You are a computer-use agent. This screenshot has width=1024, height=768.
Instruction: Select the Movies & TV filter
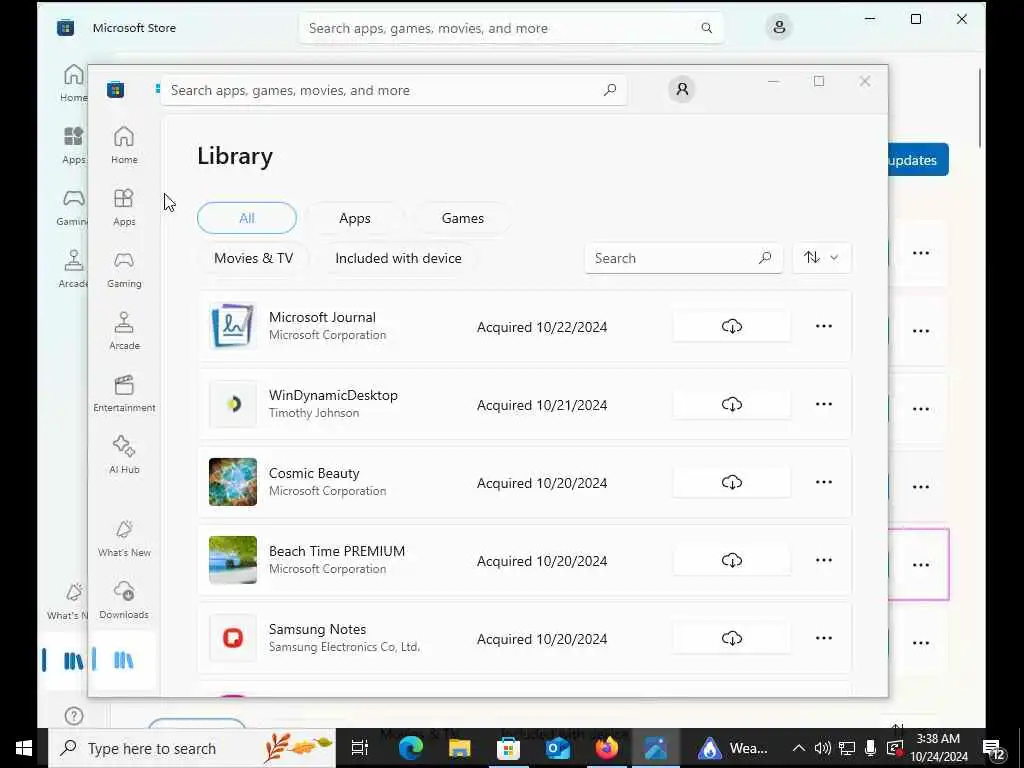[x=253, y=258]
